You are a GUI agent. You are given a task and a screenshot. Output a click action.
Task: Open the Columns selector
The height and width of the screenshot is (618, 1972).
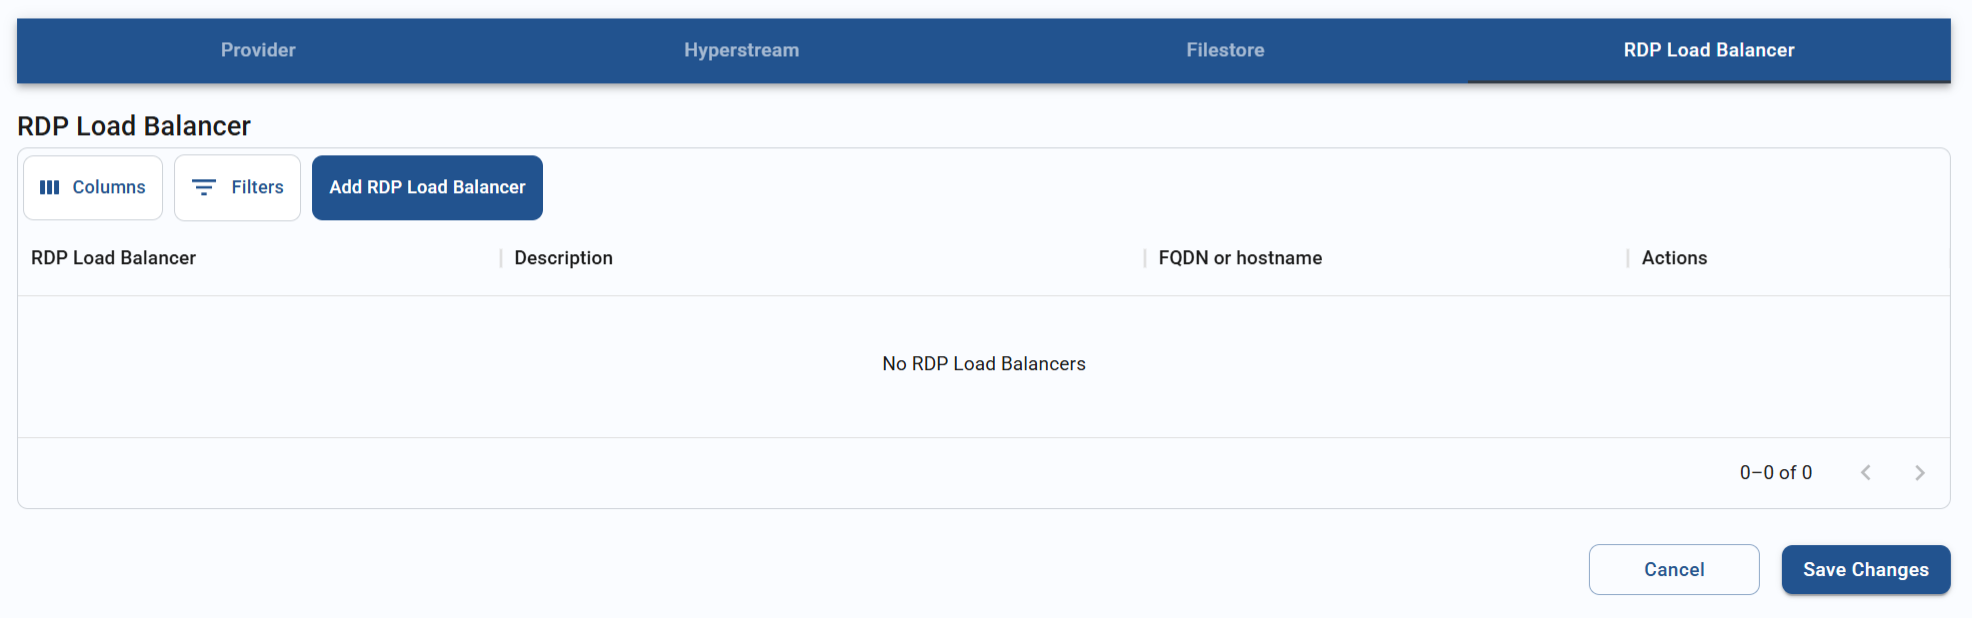point(92,187)
